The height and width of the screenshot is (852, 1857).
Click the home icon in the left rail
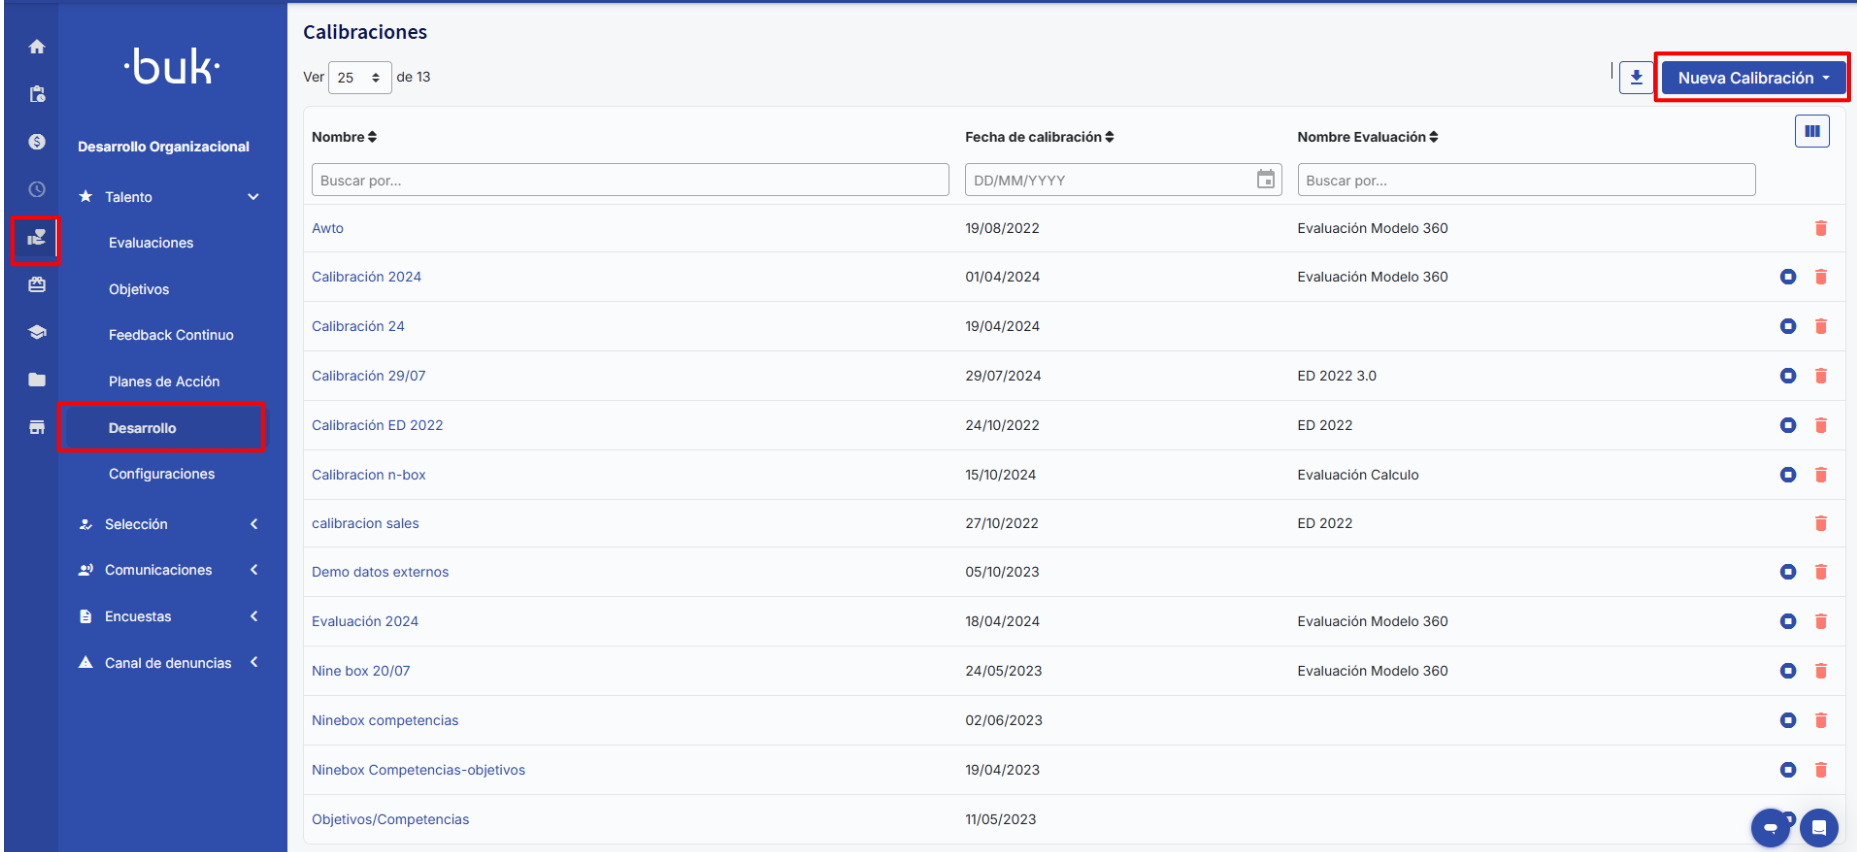tap(37, 47)
